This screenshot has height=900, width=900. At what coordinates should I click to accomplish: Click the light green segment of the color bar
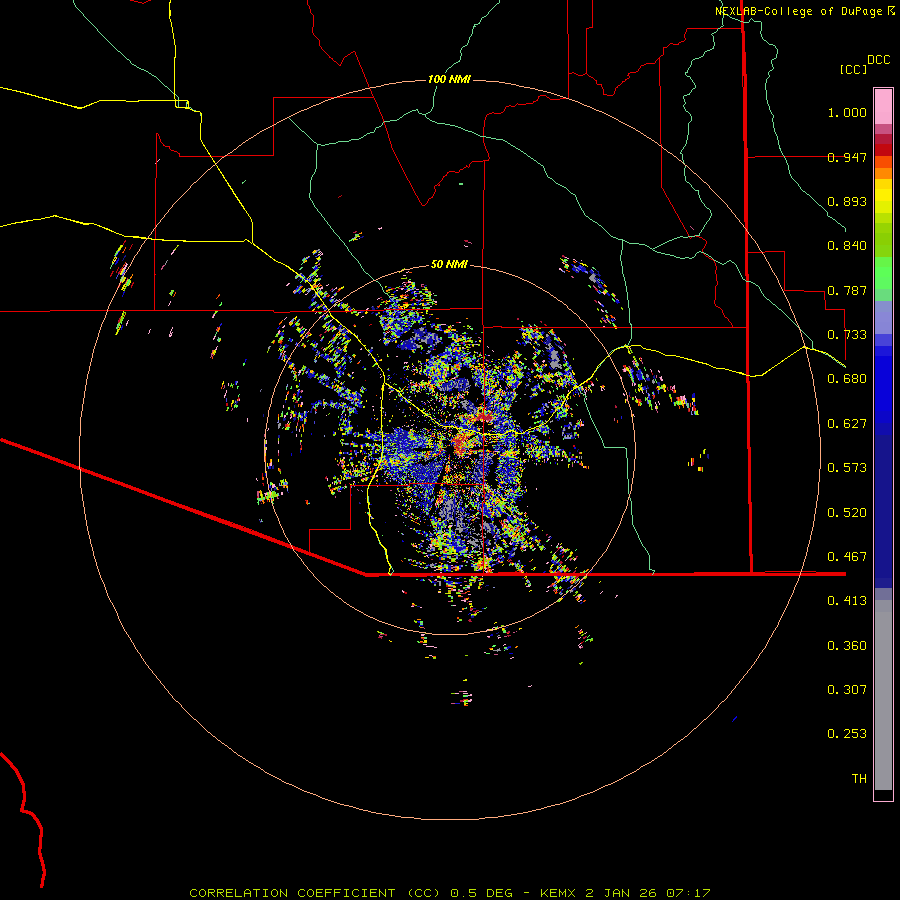point(883,273)
